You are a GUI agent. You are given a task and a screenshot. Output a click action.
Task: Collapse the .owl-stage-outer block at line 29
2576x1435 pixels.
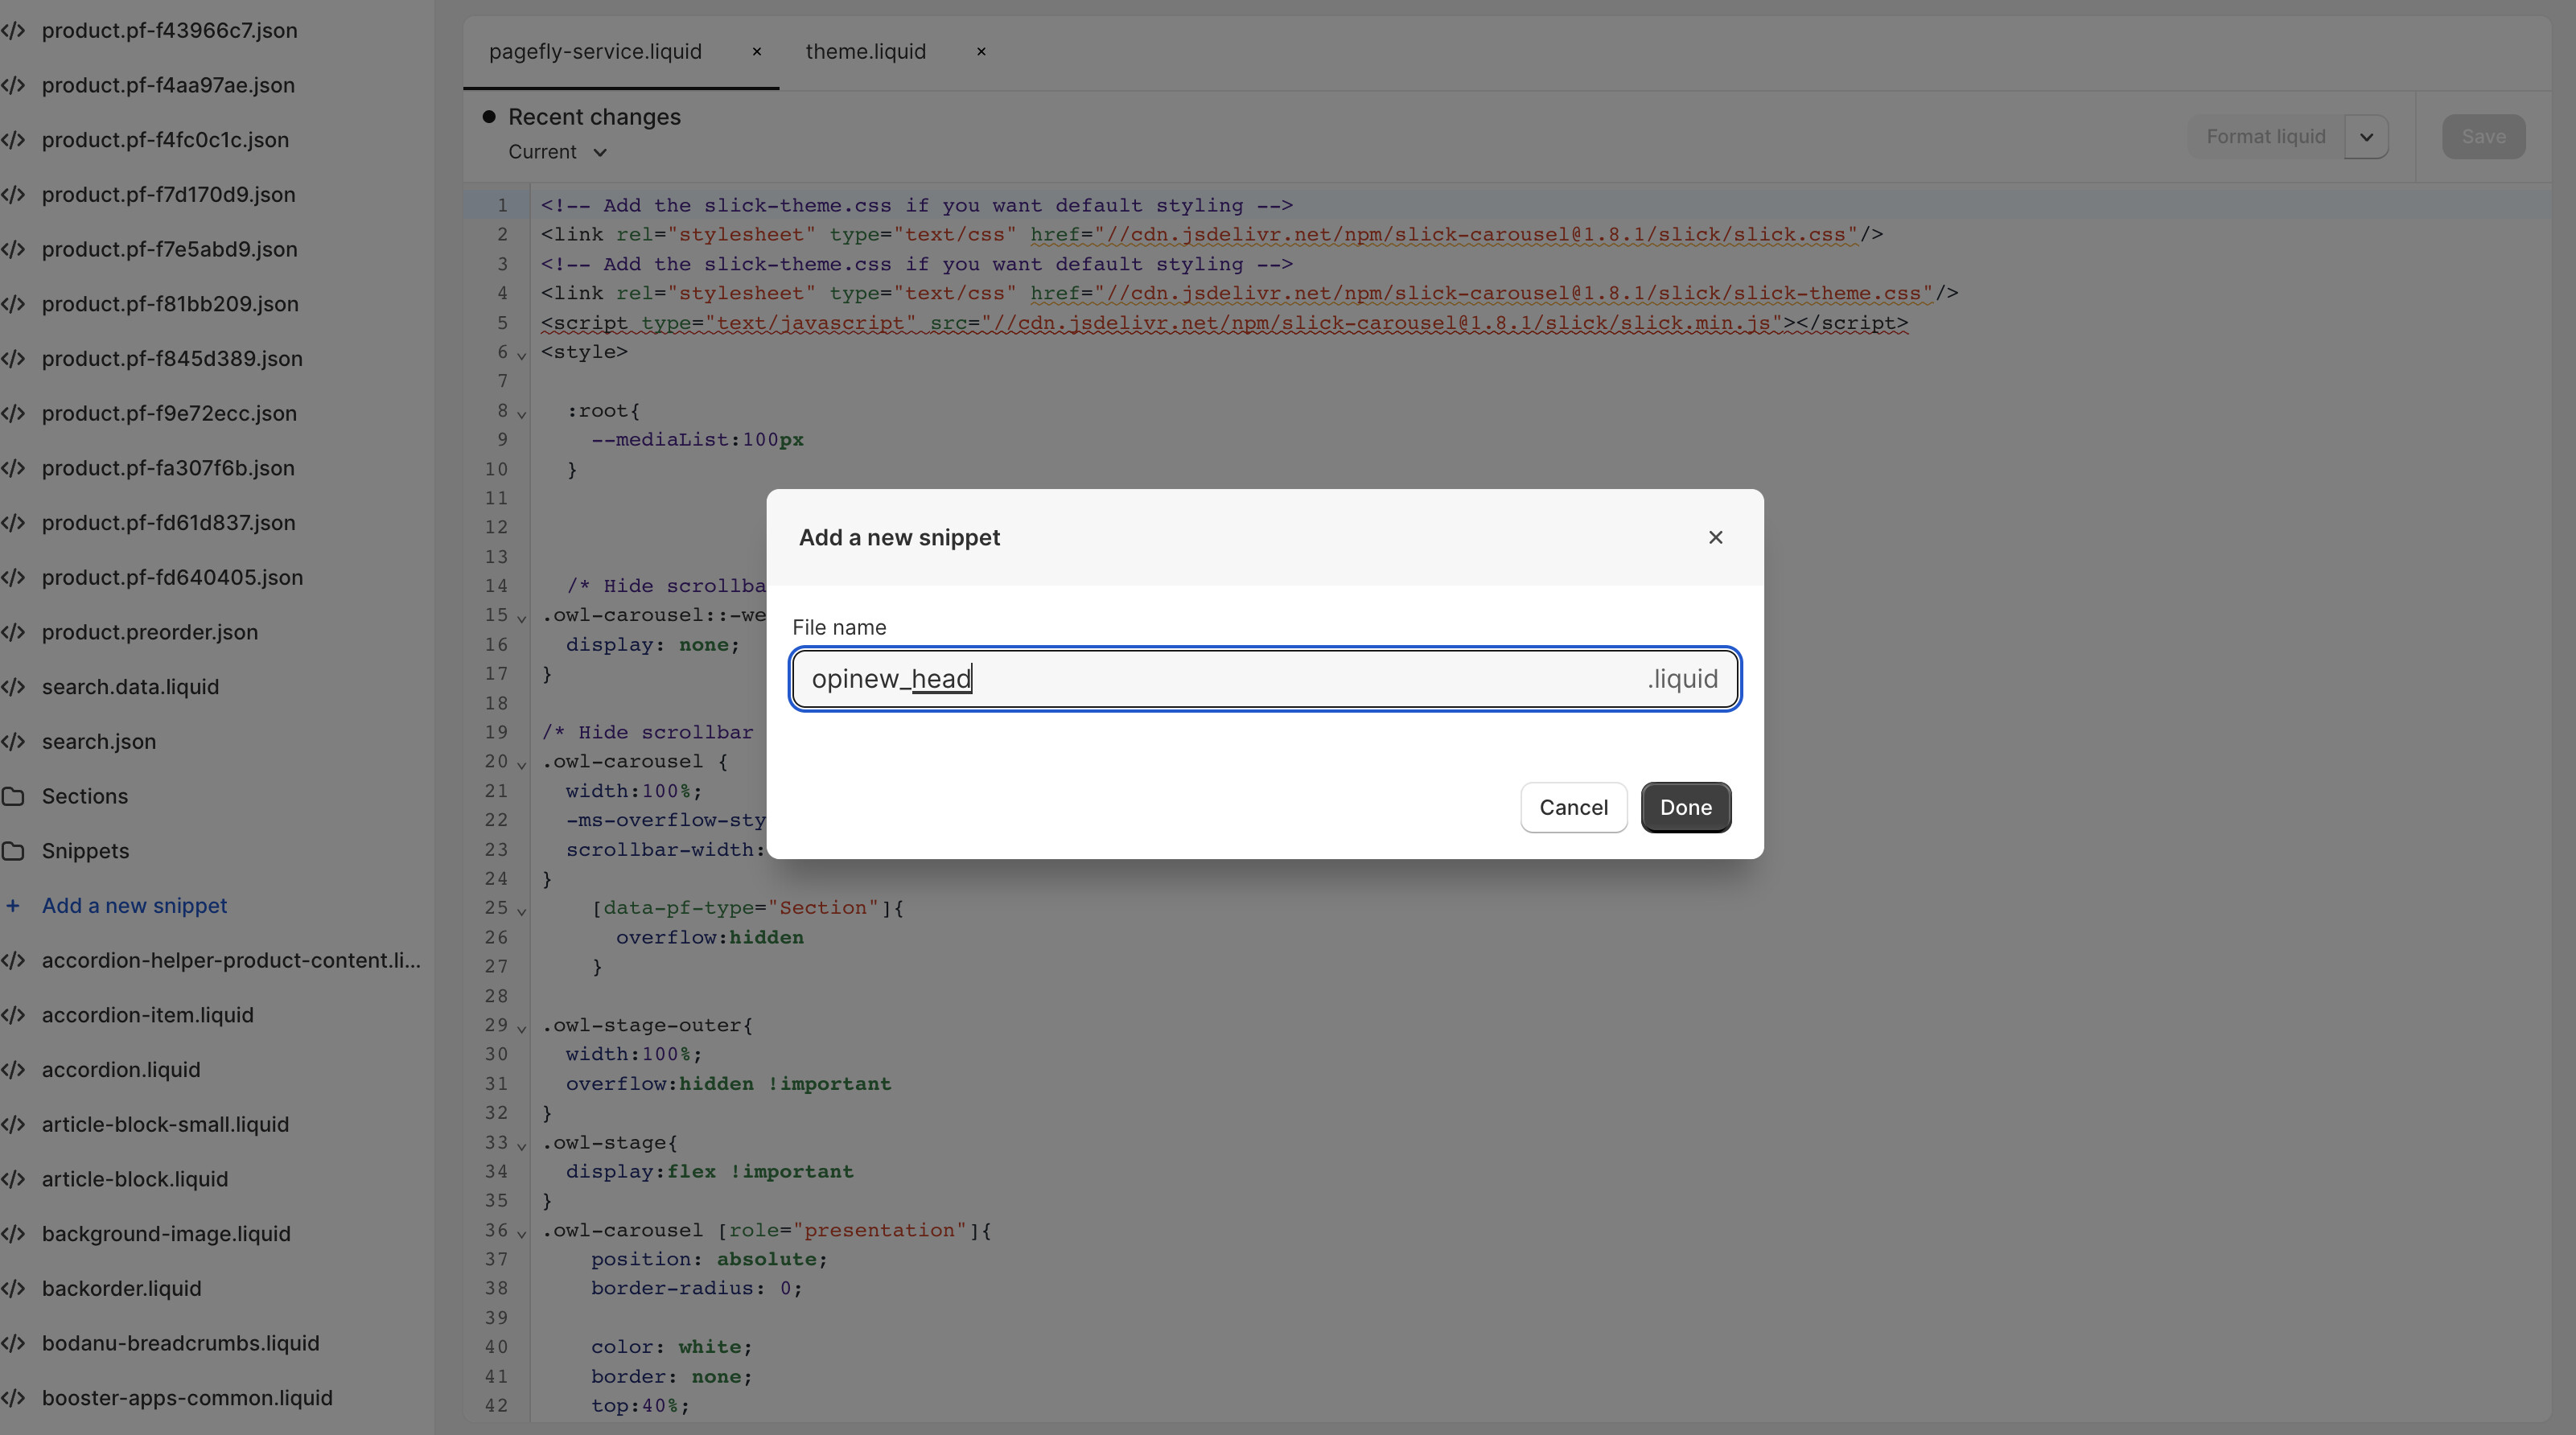click(x=521, y=1028)
